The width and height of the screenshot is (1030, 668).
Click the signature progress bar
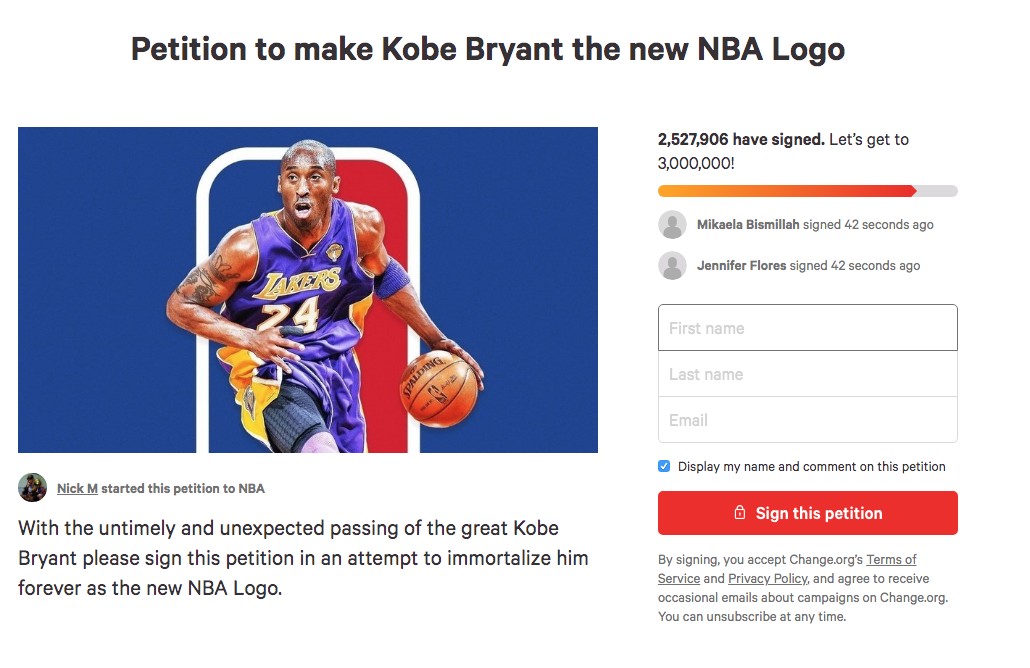[x=807, y=191]
